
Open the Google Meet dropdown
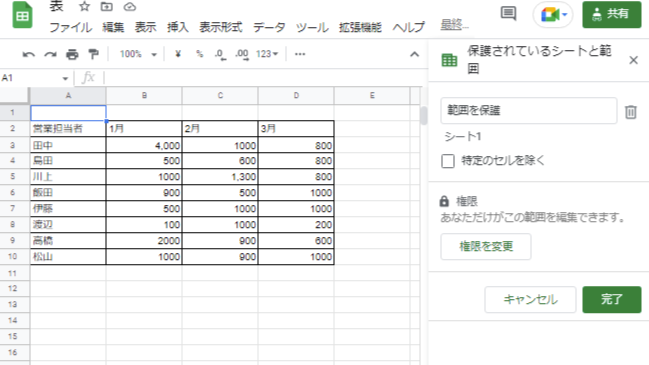click(565, 14)
